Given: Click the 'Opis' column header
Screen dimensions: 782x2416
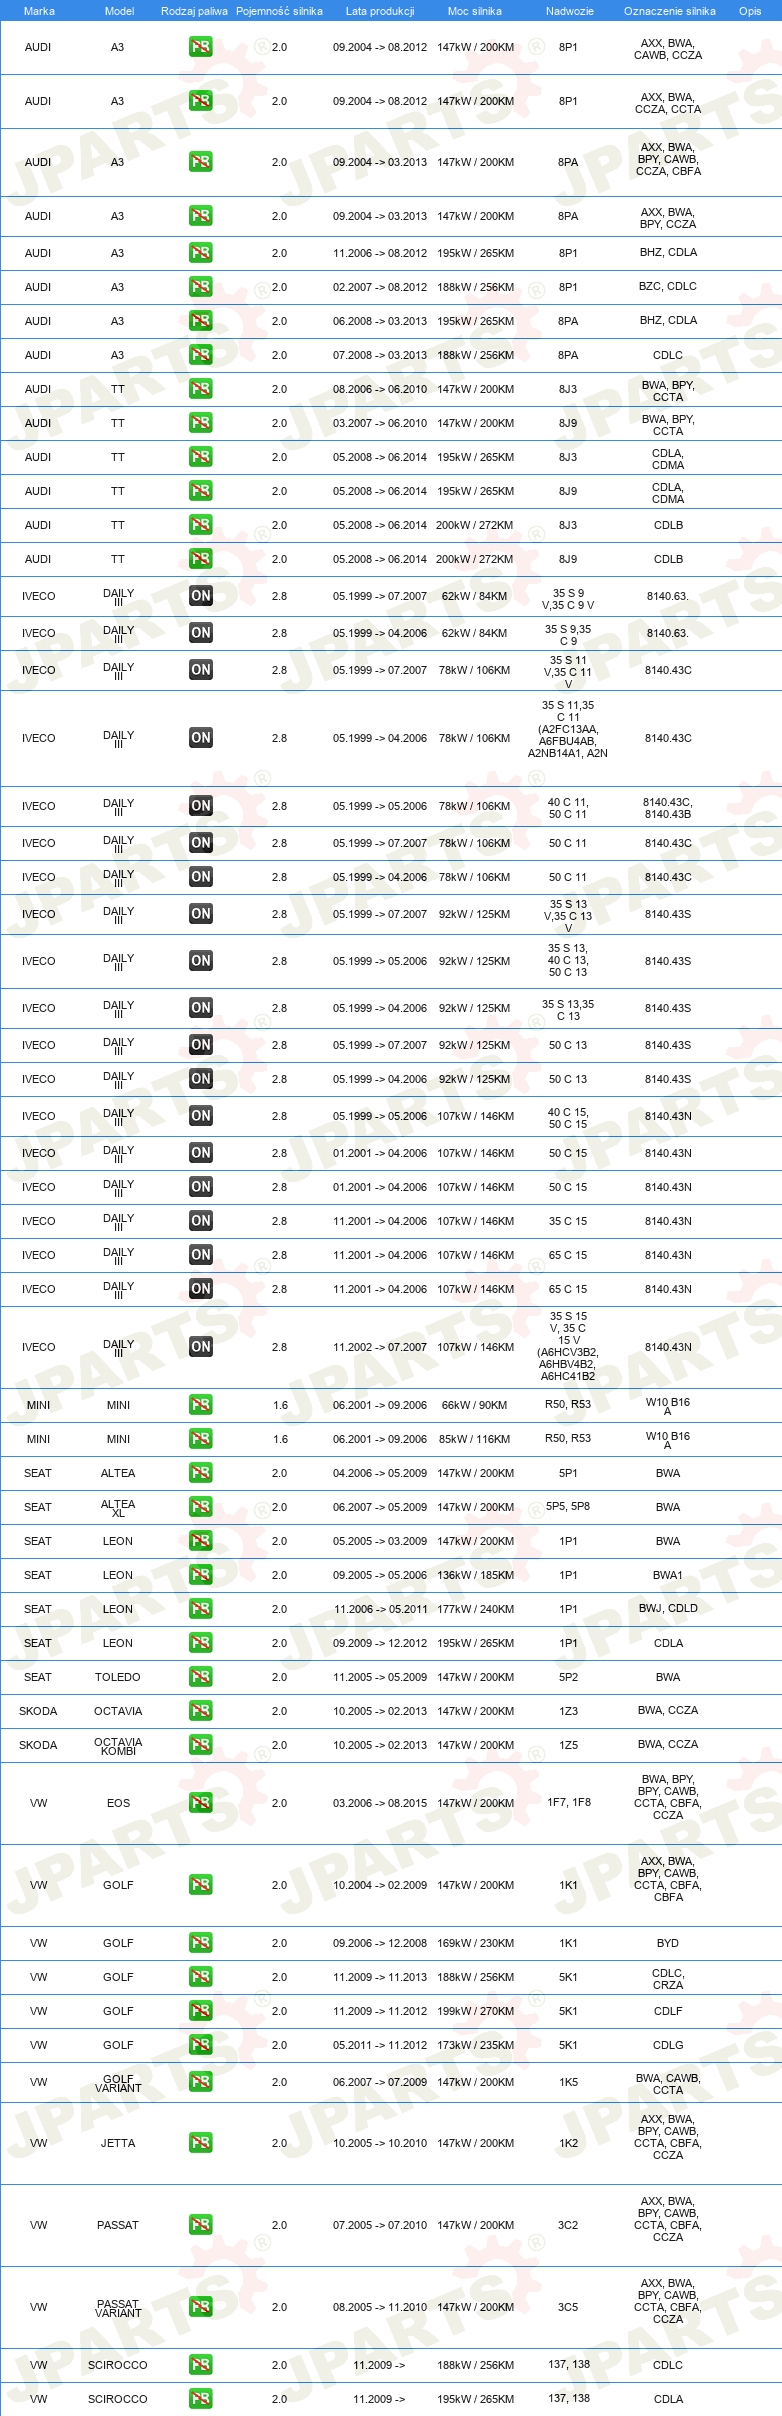Looking at the screenshot, I should 750,11.
